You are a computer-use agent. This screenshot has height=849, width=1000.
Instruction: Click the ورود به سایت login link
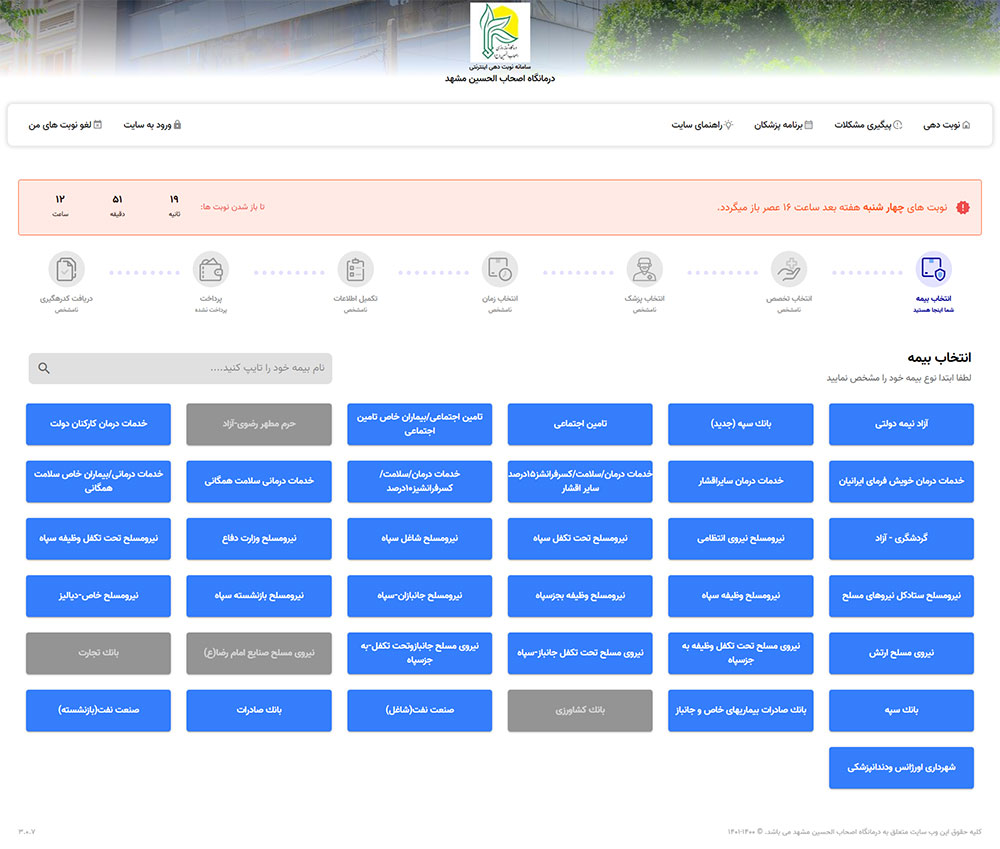152,125
